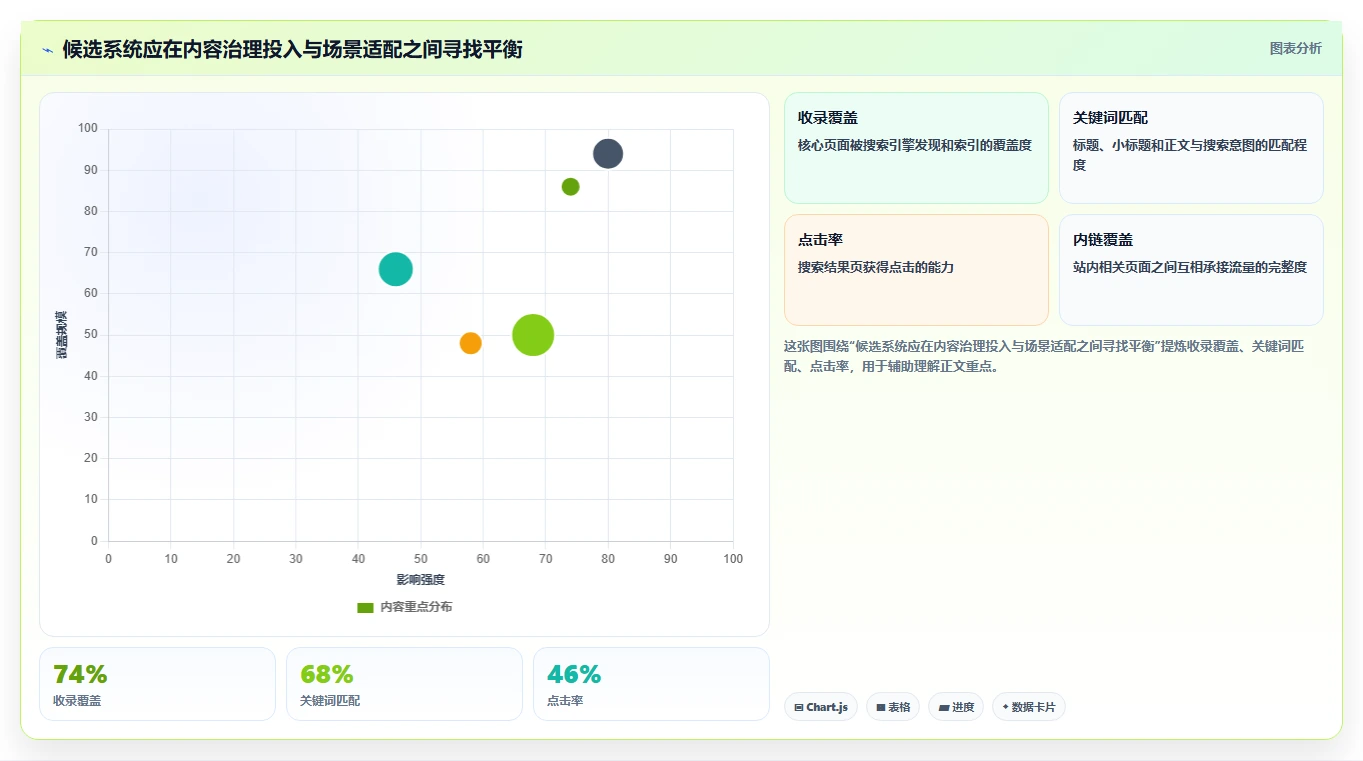1363x761 pixels.
Task: Click the 进度 tag icon
Action: click(944, 708)
